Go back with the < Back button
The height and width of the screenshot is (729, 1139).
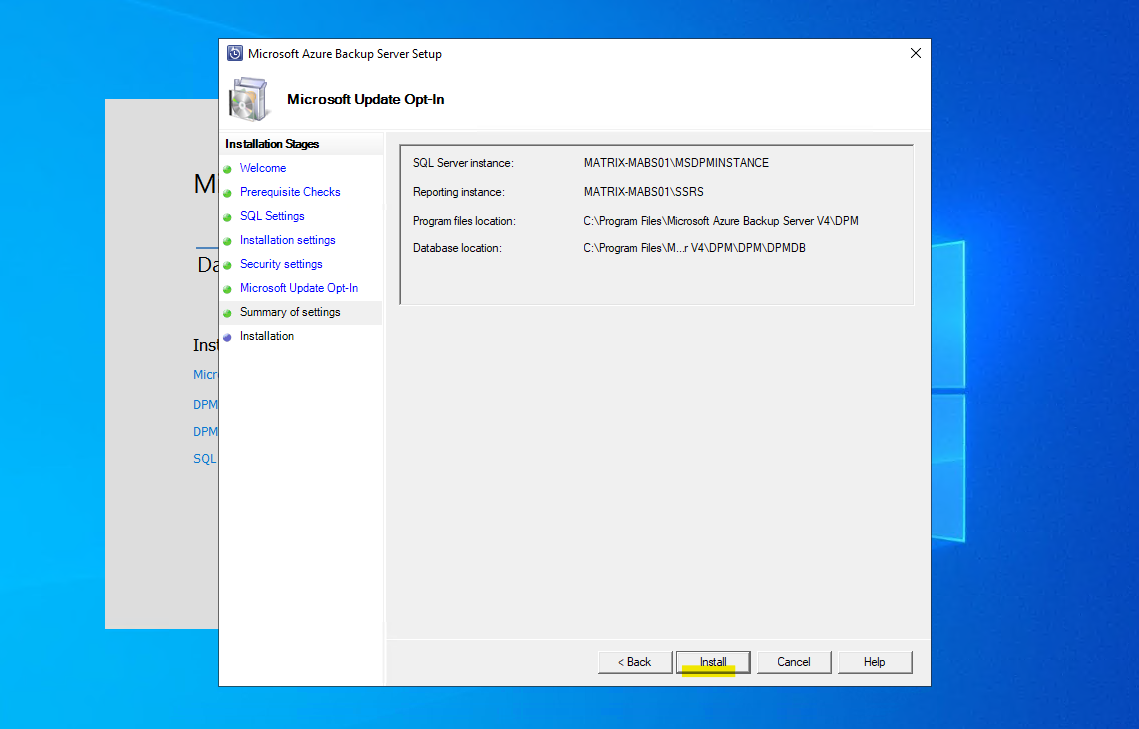(x=635, y=662)
